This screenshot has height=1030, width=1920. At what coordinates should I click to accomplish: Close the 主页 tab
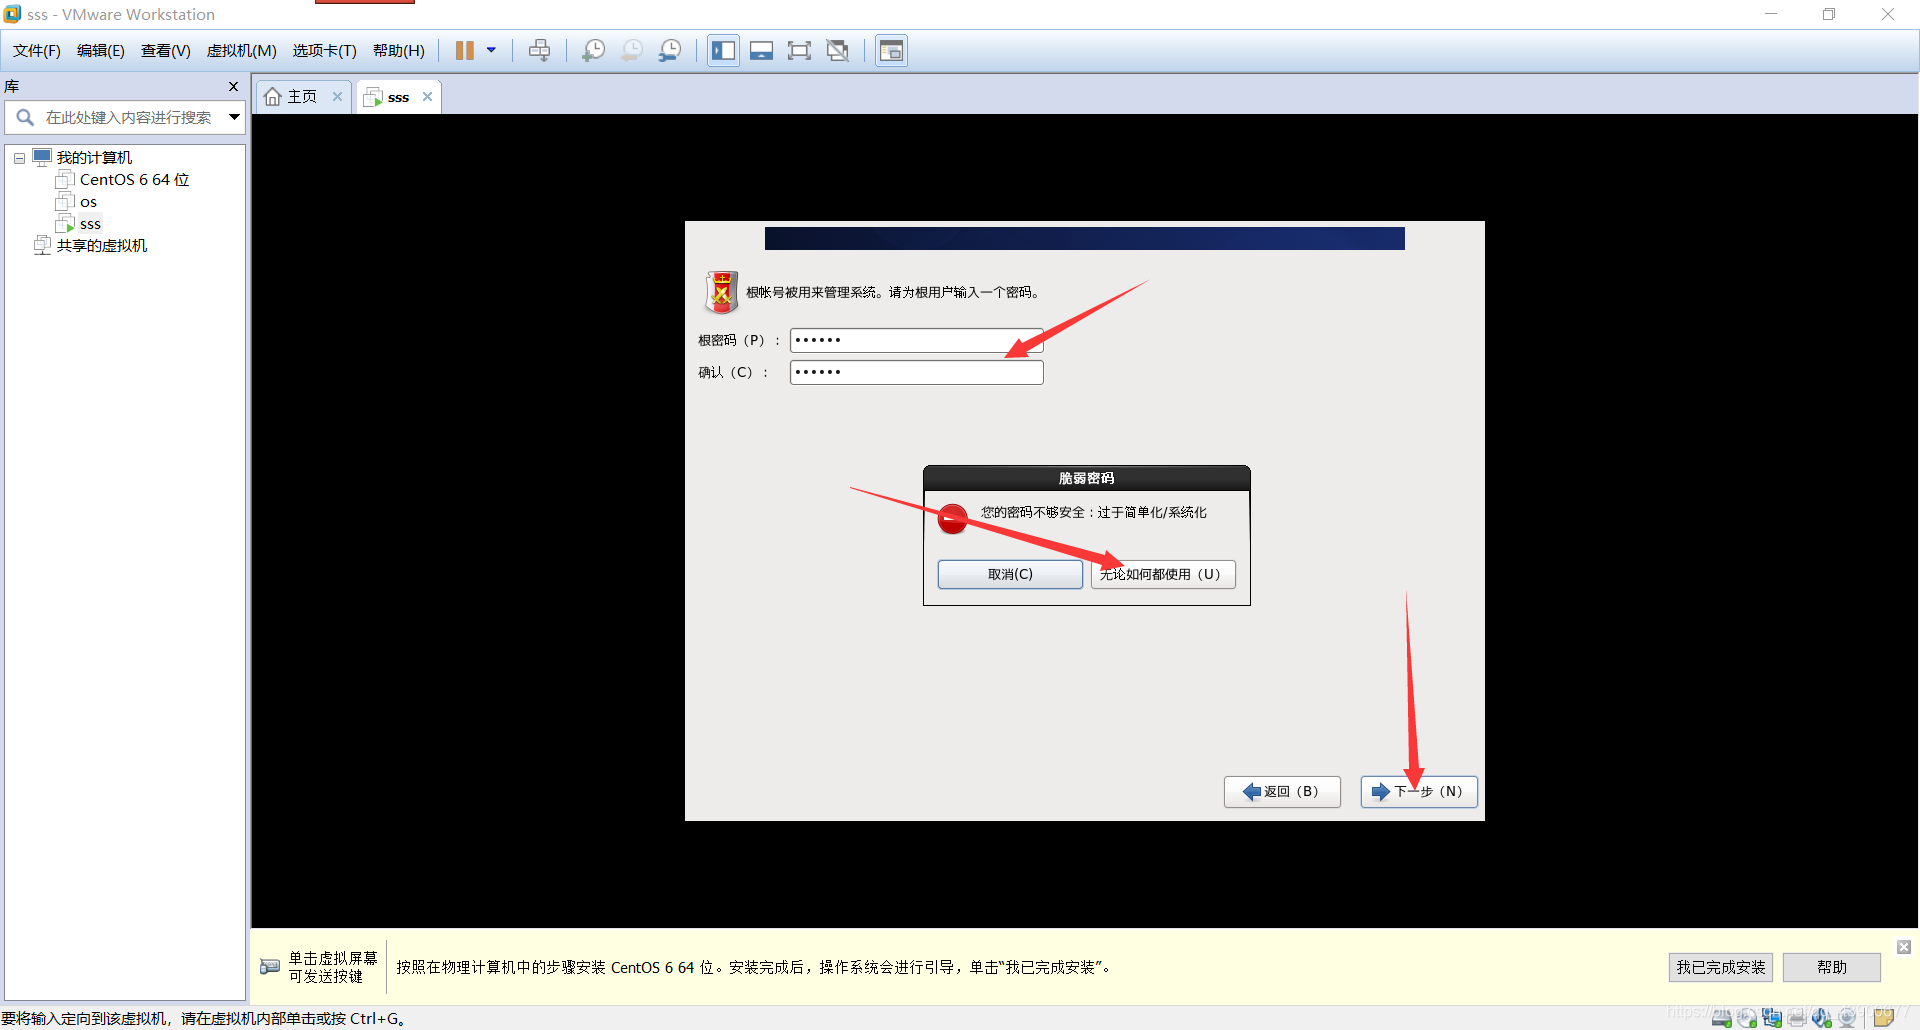[x=338, y=97]
